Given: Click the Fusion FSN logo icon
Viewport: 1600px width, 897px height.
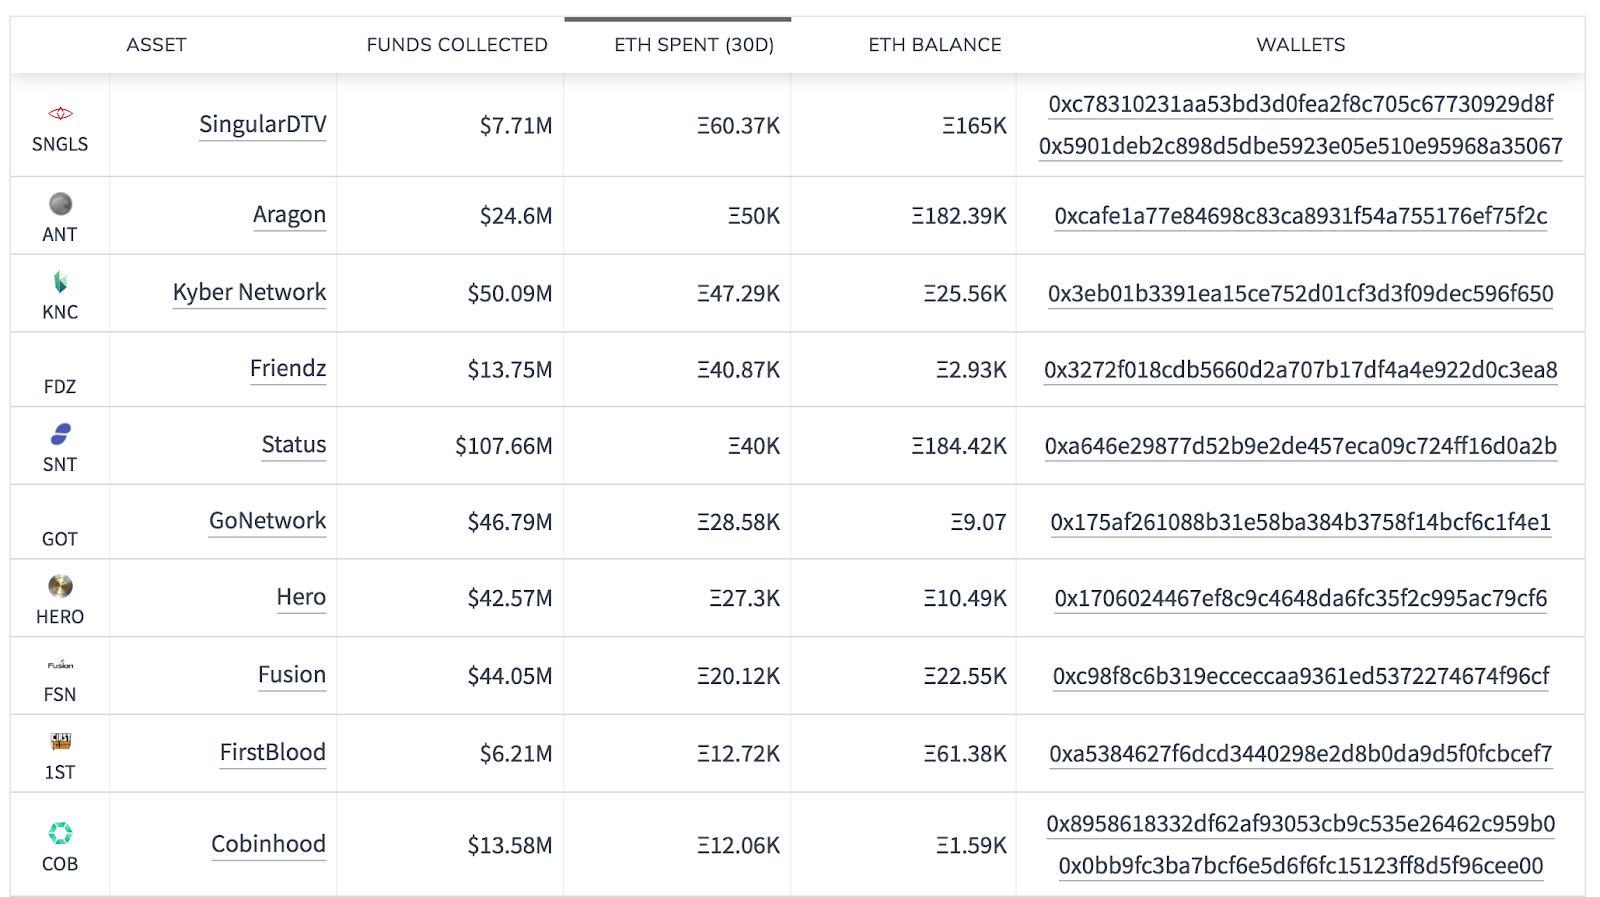Looking at the screenshot, I should click(60, 665).
